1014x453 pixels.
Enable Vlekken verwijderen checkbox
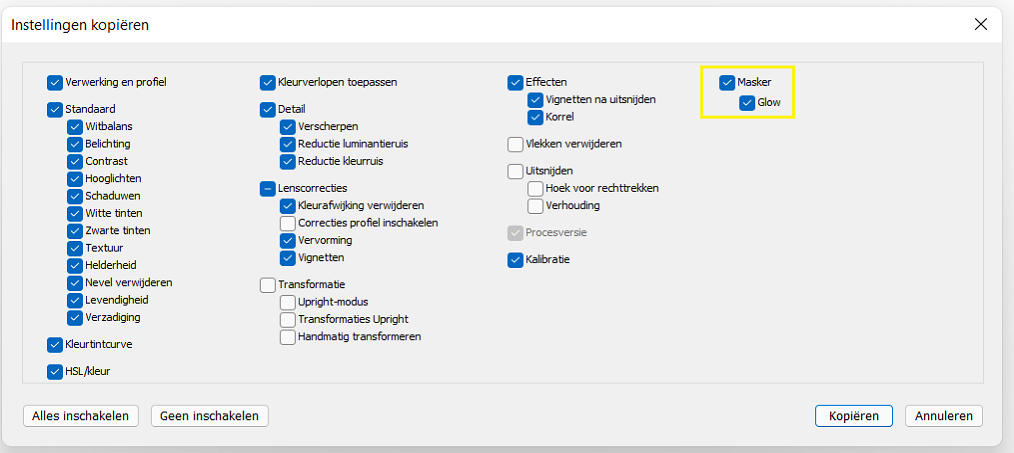(x=516, y=144)
